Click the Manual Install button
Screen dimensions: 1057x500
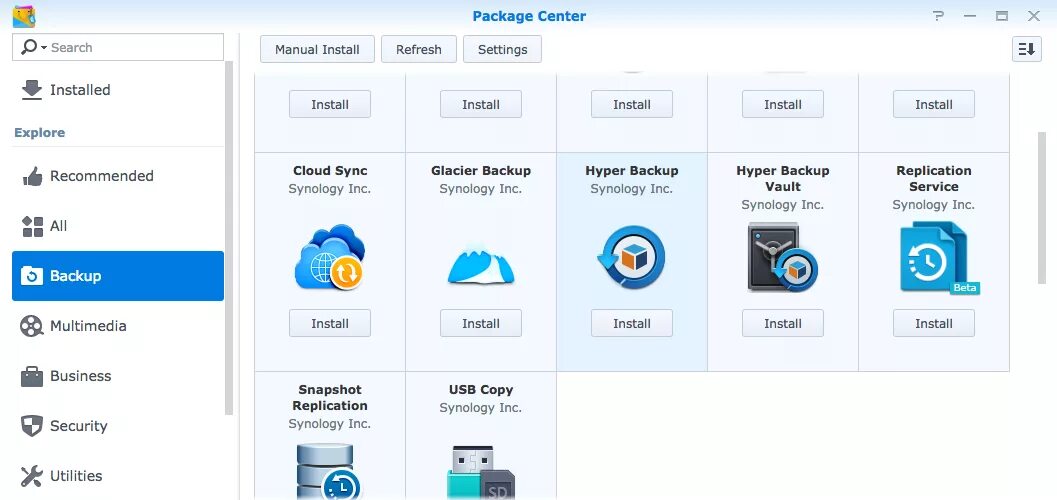tap(317, 49)
